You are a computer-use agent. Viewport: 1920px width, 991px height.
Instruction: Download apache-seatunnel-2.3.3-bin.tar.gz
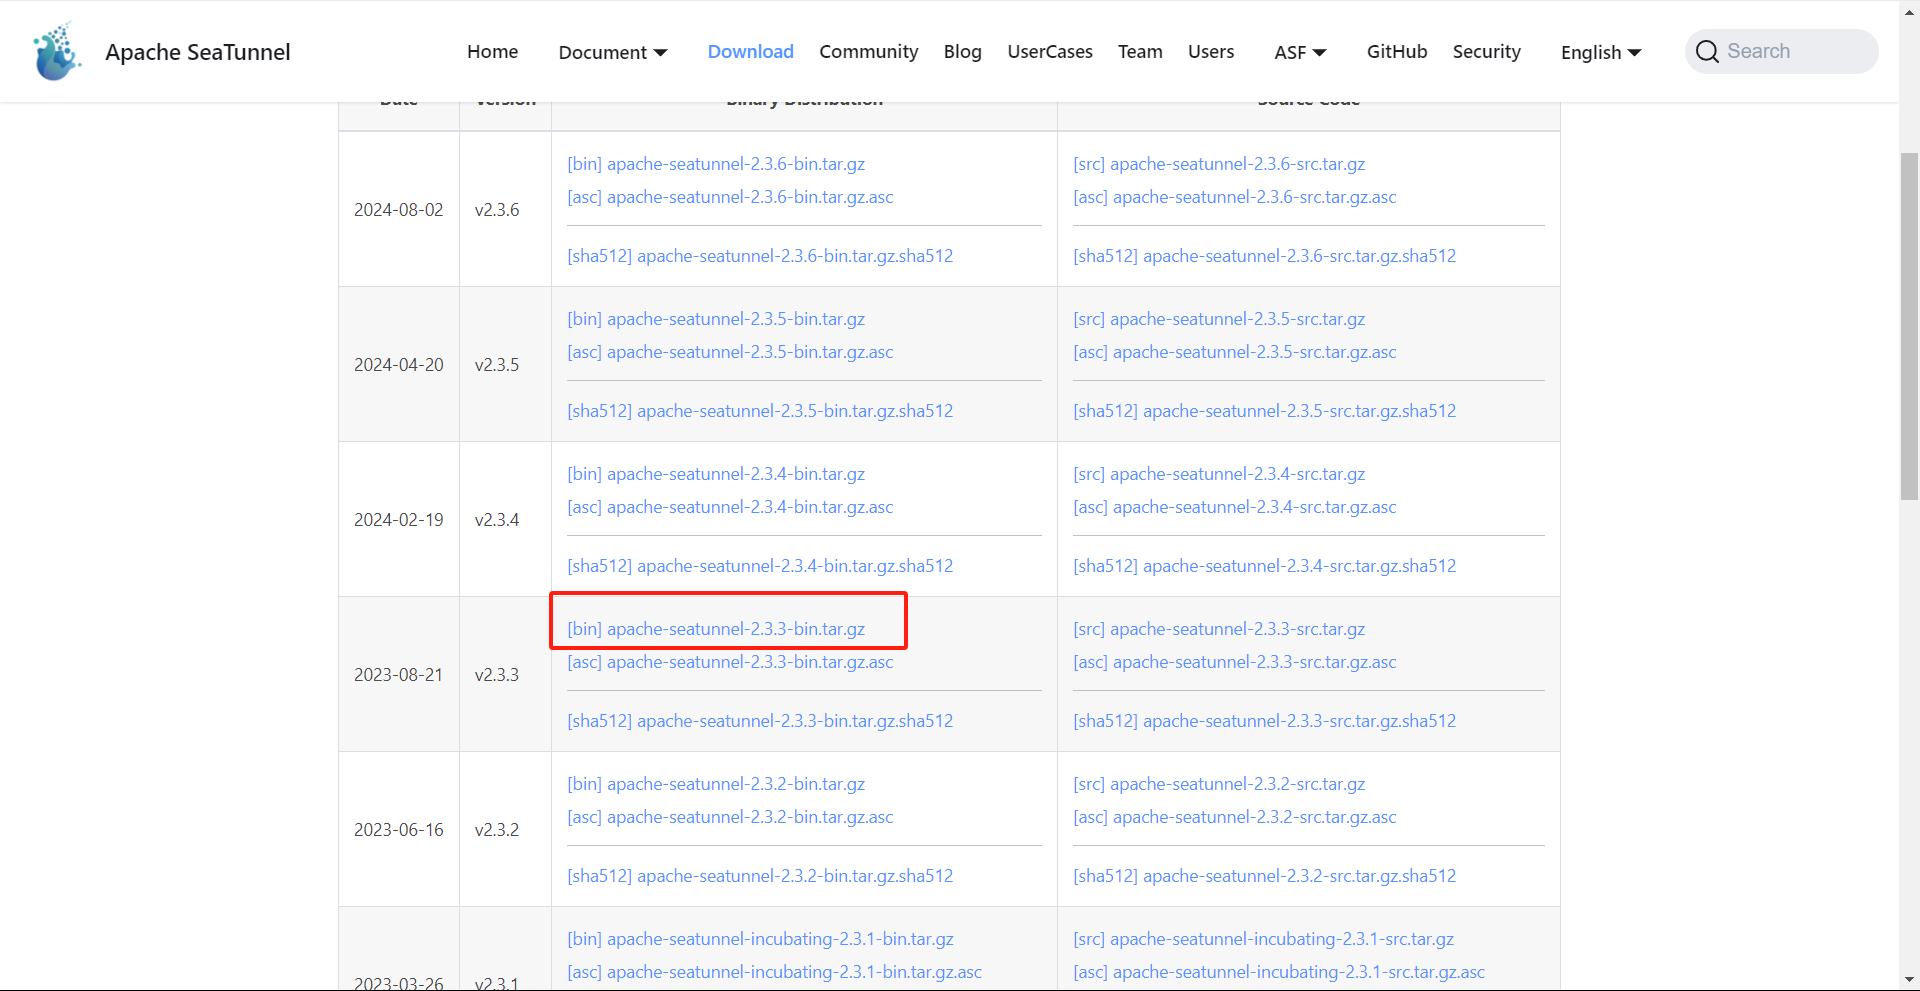(716, 629)
